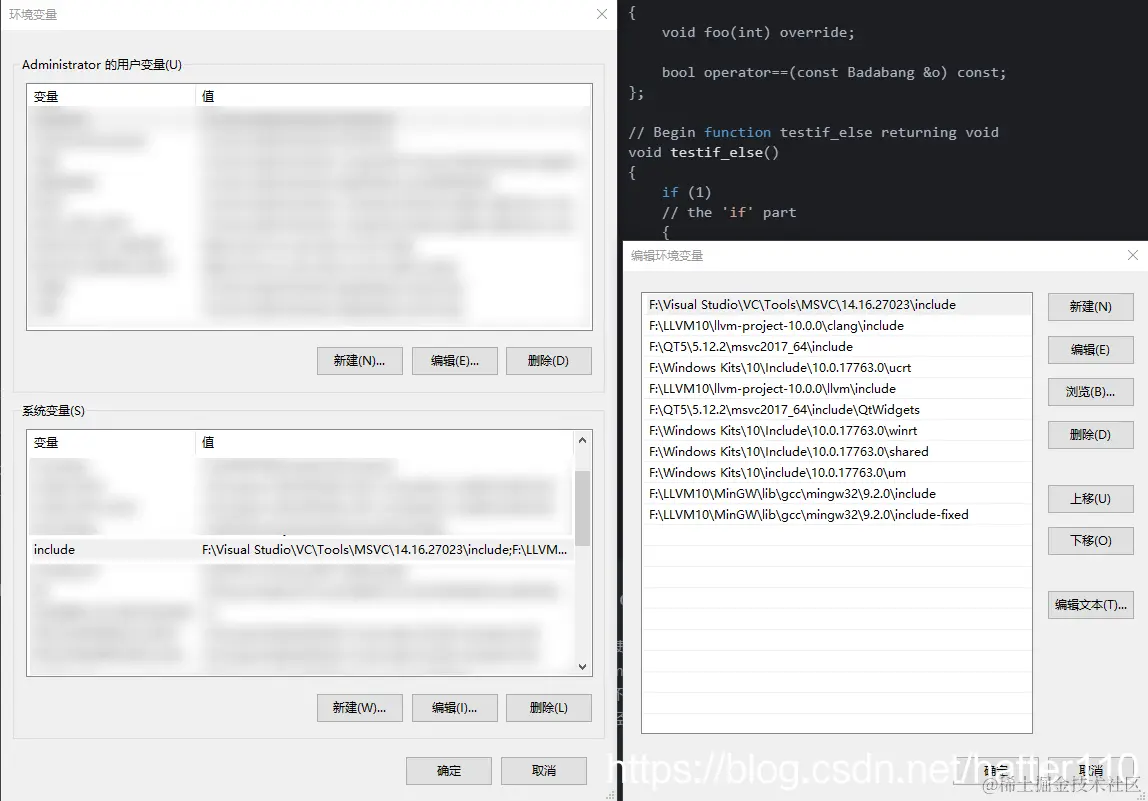Click 上移(U) to move entry up
Viewport: 1148px width, 801px height.
1091,499
